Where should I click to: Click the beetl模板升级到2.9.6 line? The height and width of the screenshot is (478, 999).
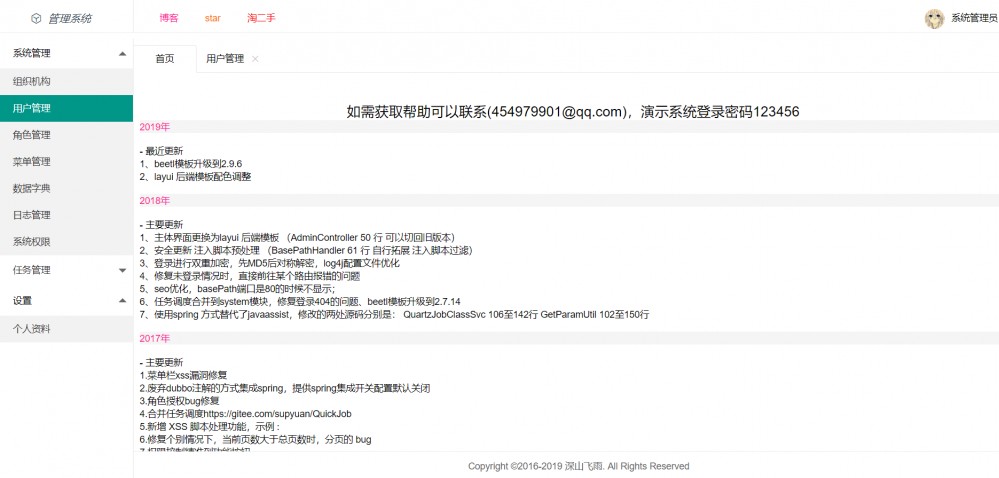point(191,164)
